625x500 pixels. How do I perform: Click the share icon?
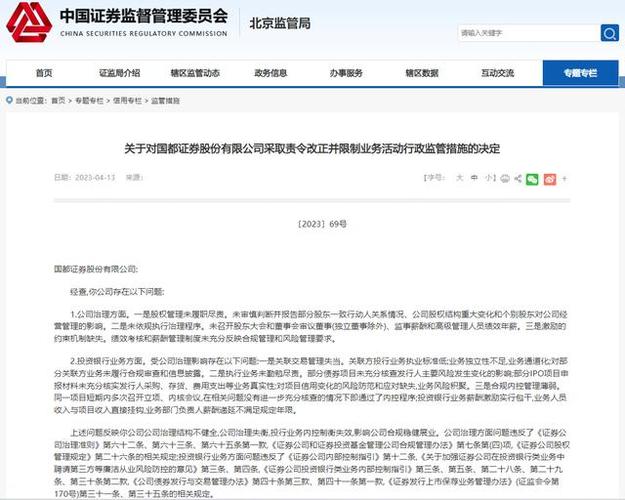tap(518, 178)
